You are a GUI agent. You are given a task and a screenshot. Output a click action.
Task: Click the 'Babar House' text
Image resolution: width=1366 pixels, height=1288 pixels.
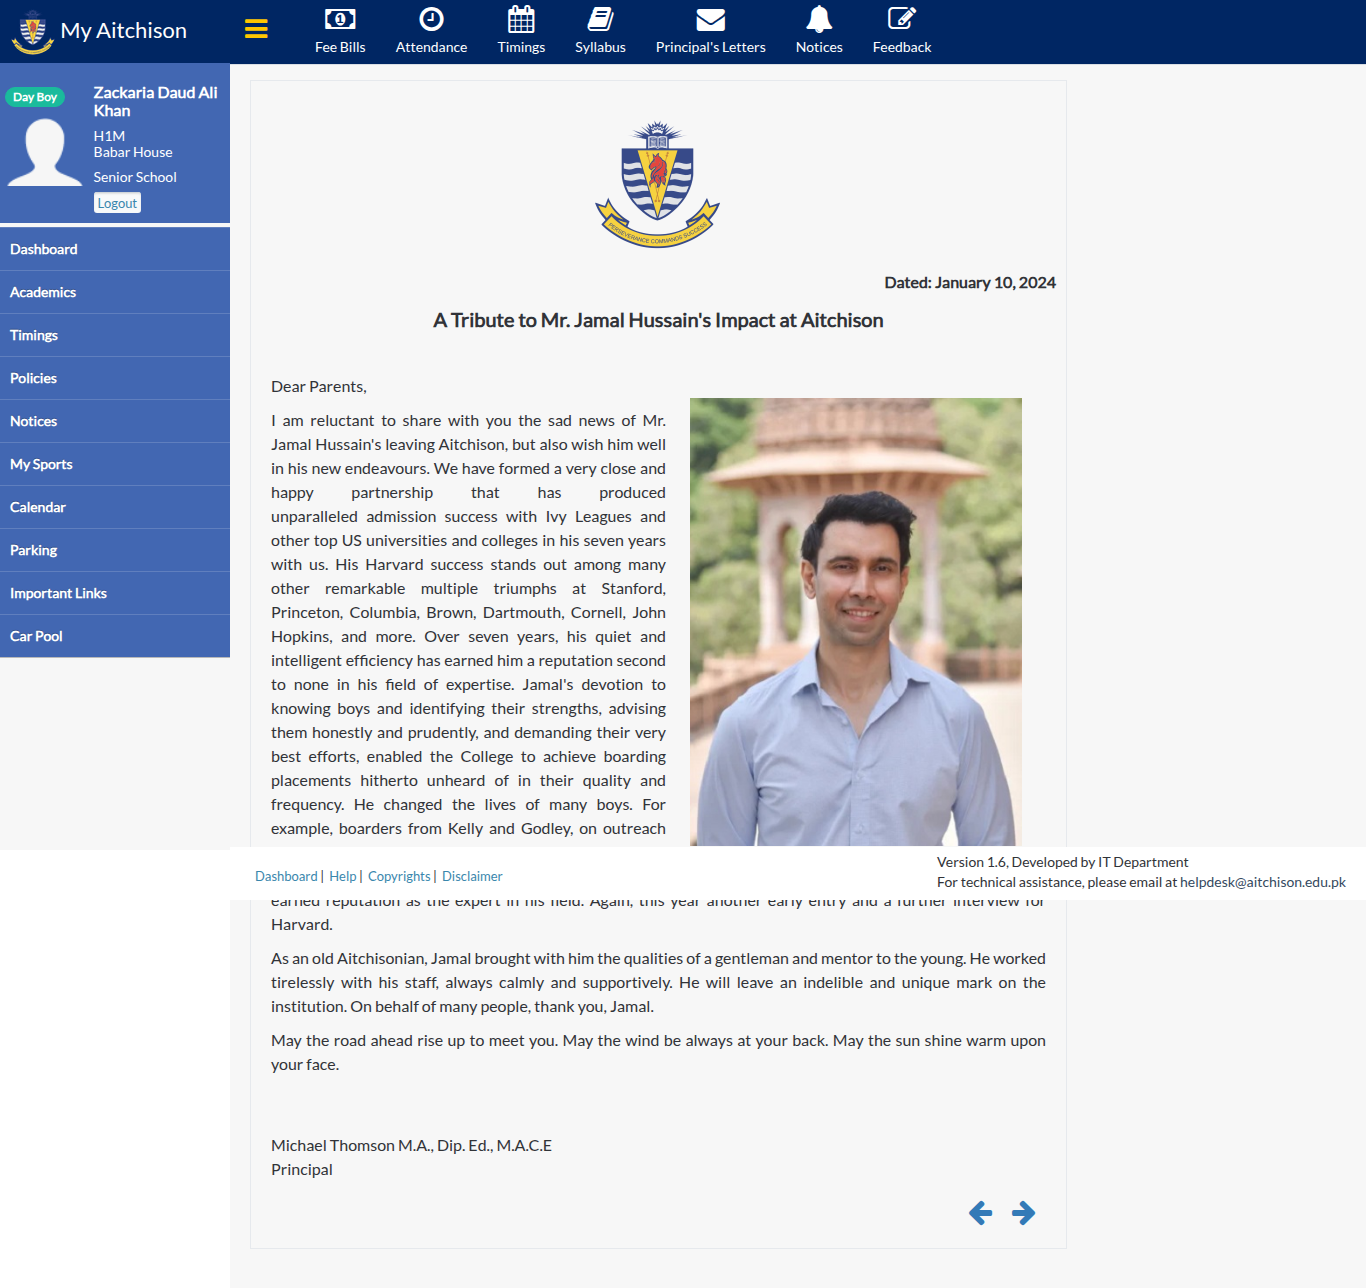click(x=133, y=152)
